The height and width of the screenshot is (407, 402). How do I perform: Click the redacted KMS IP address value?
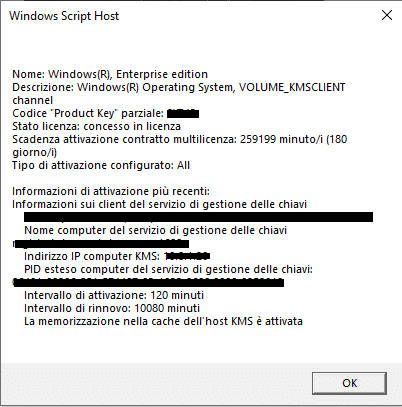pos(187,256)
